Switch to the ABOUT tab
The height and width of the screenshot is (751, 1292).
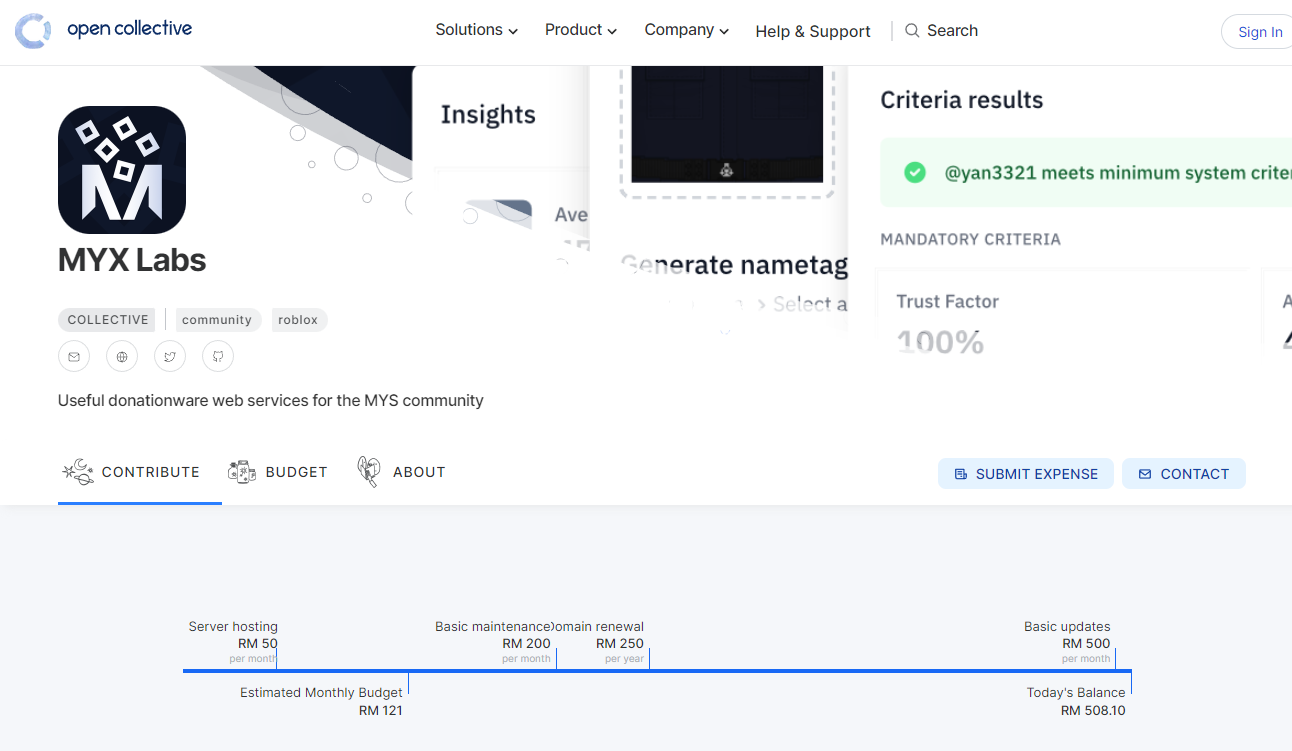(x=401, y=472)
